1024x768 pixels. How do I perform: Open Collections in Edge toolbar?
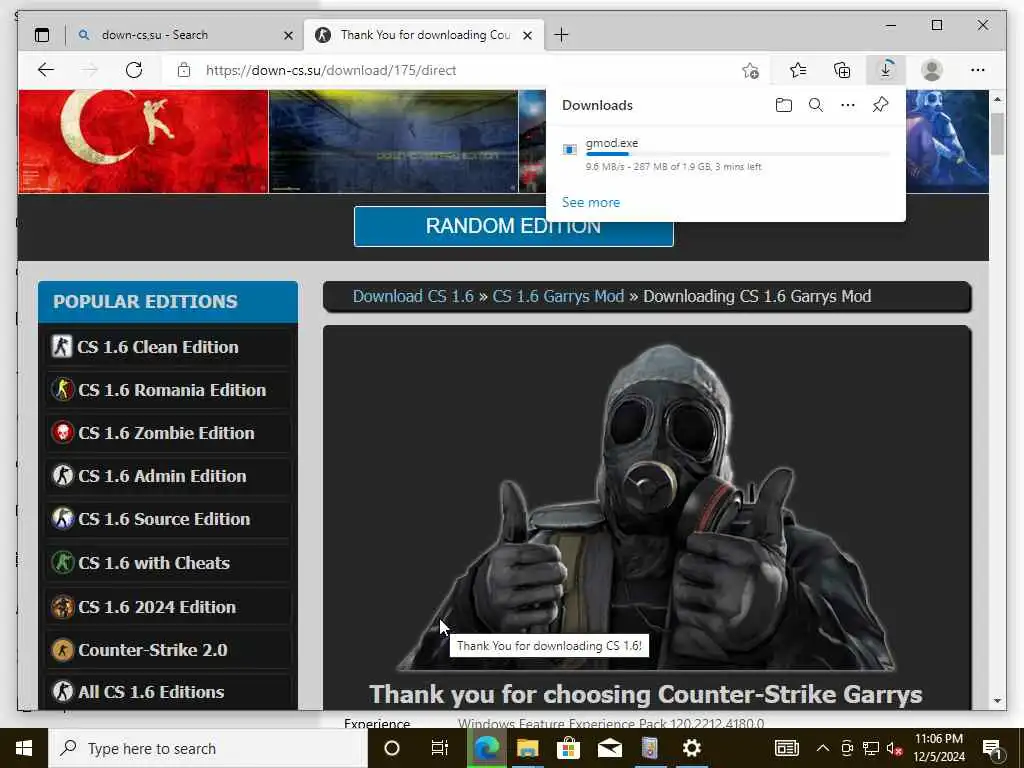(x=842, y=70)
